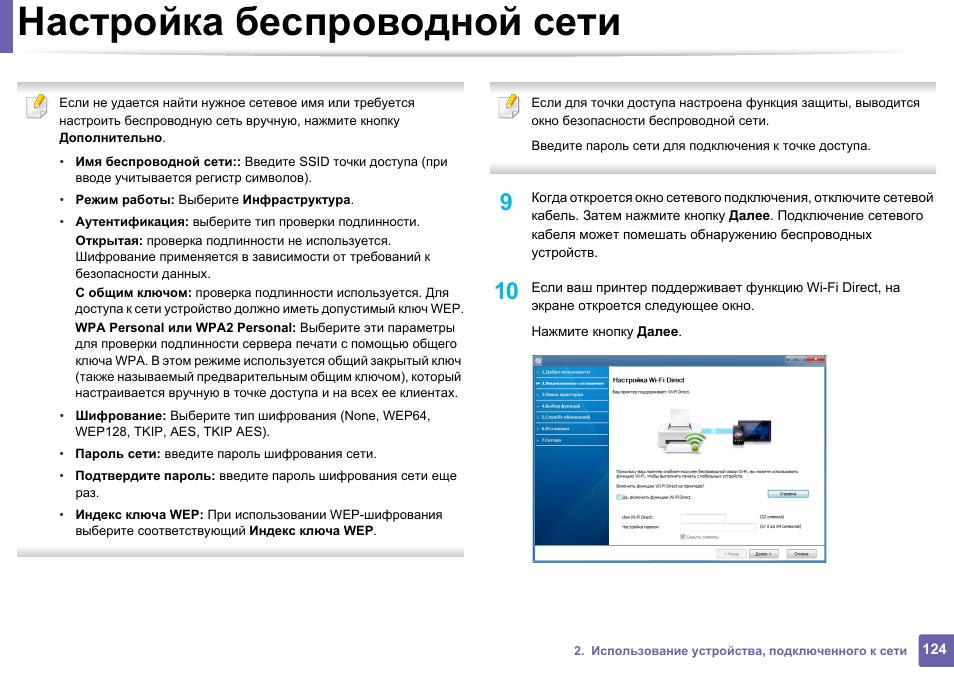This screenshot has height=675, width=954.
Task: Click the Далее button to continue
Action: pos(763,553)
